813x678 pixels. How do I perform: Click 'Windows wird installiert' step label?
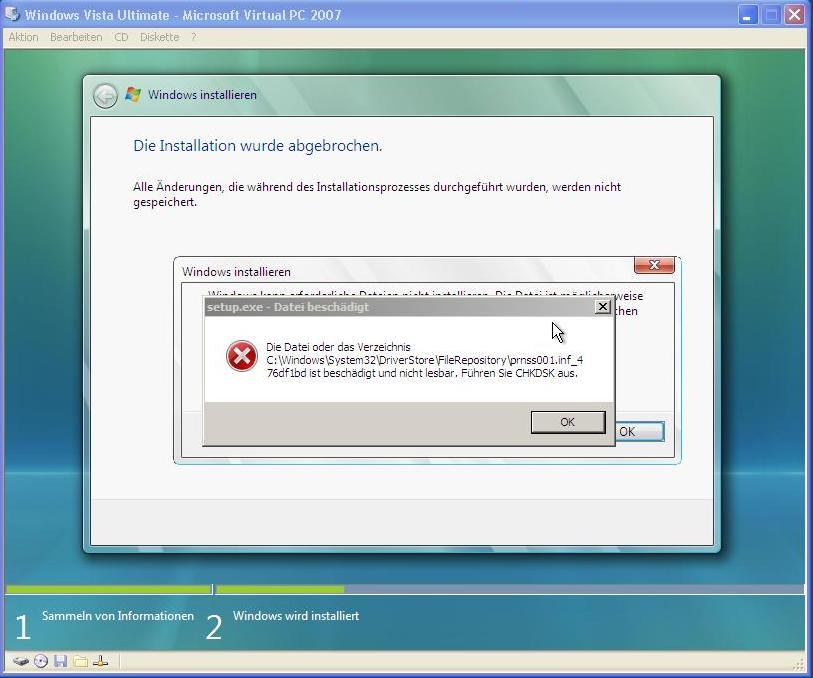pyautogui.click(x=296, y=616)
